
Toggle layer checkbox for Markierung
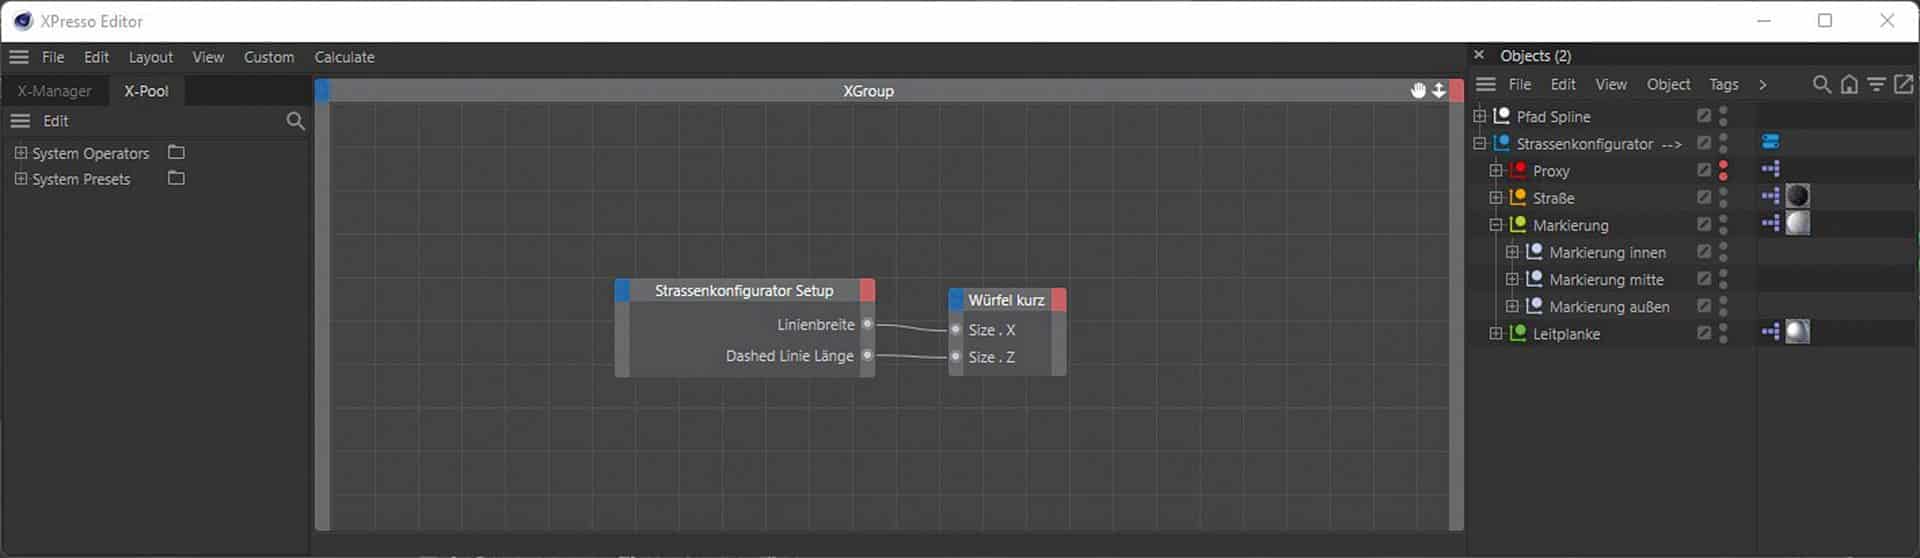coord(1704,224)
